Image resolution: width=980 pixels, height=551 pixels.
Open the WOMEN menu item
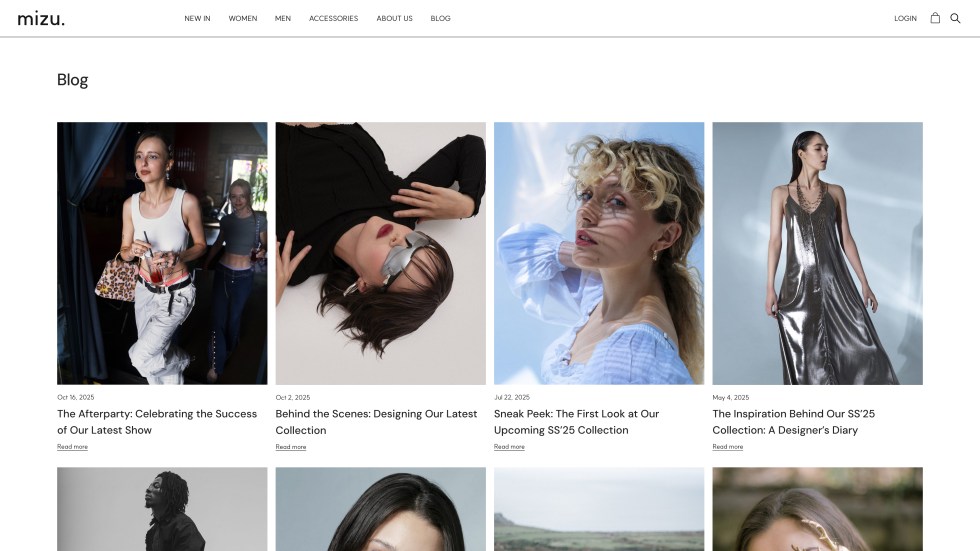click(242, 18)
